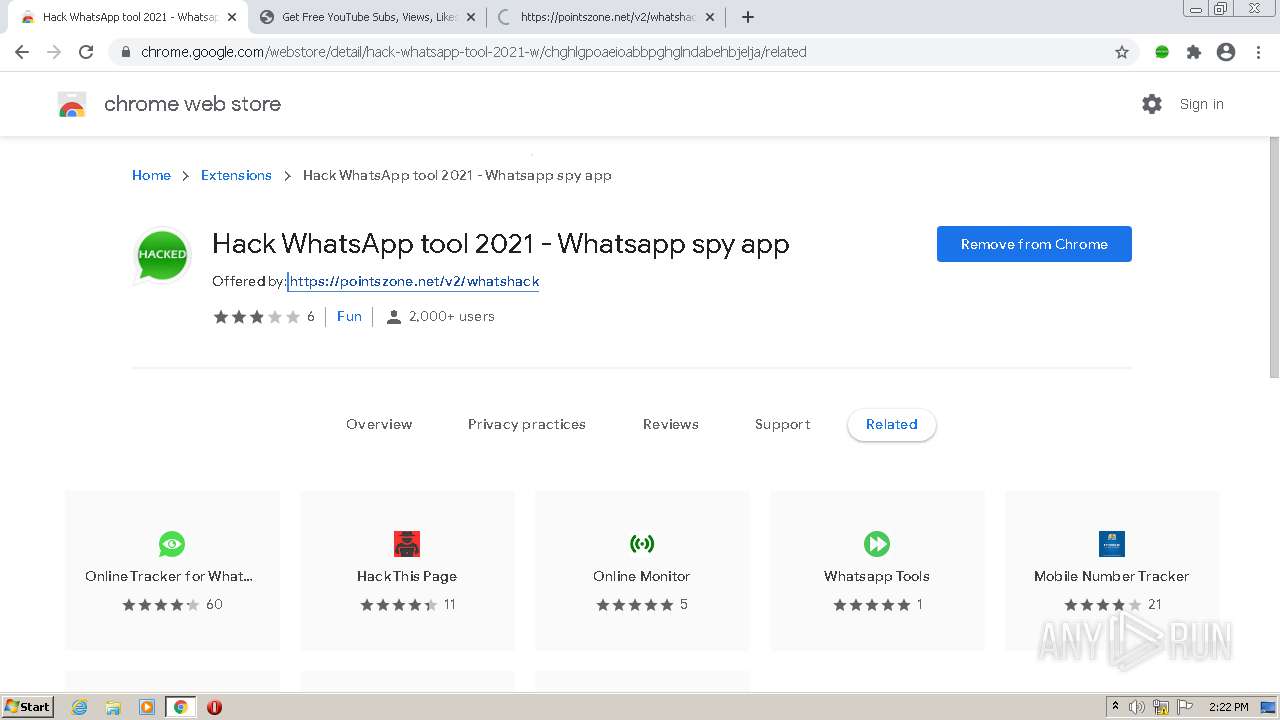1280x720 pixels.
Task: Close the Hack WhatsApp tool tab
Action: [x=232, y=17]
